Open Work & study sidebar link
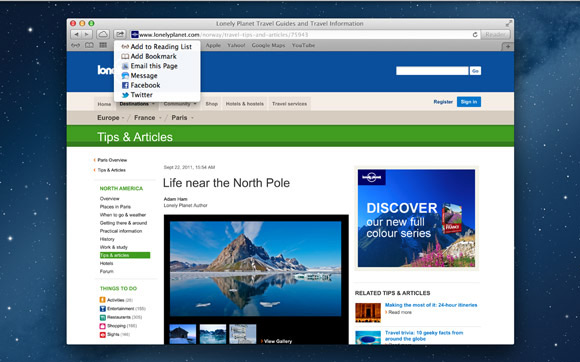The image size is (580, 362). [114, 247]
